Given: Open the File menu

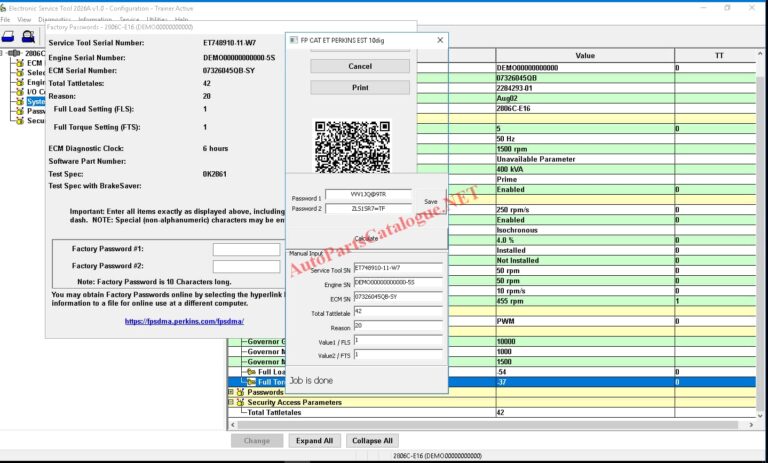Looking at the screenshot, I should pyautogui.click(x=5, y=20).
